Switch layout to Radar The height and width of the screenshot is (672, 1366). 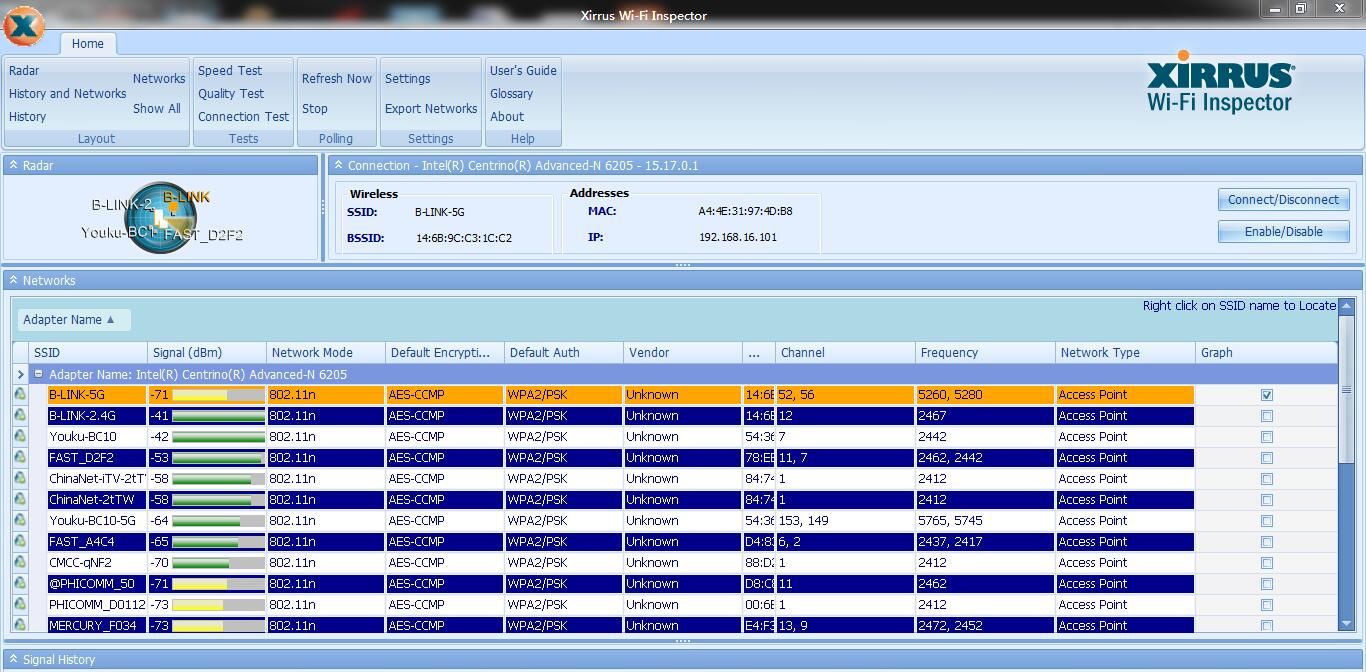pyautogui.click(x=24, y=71)
